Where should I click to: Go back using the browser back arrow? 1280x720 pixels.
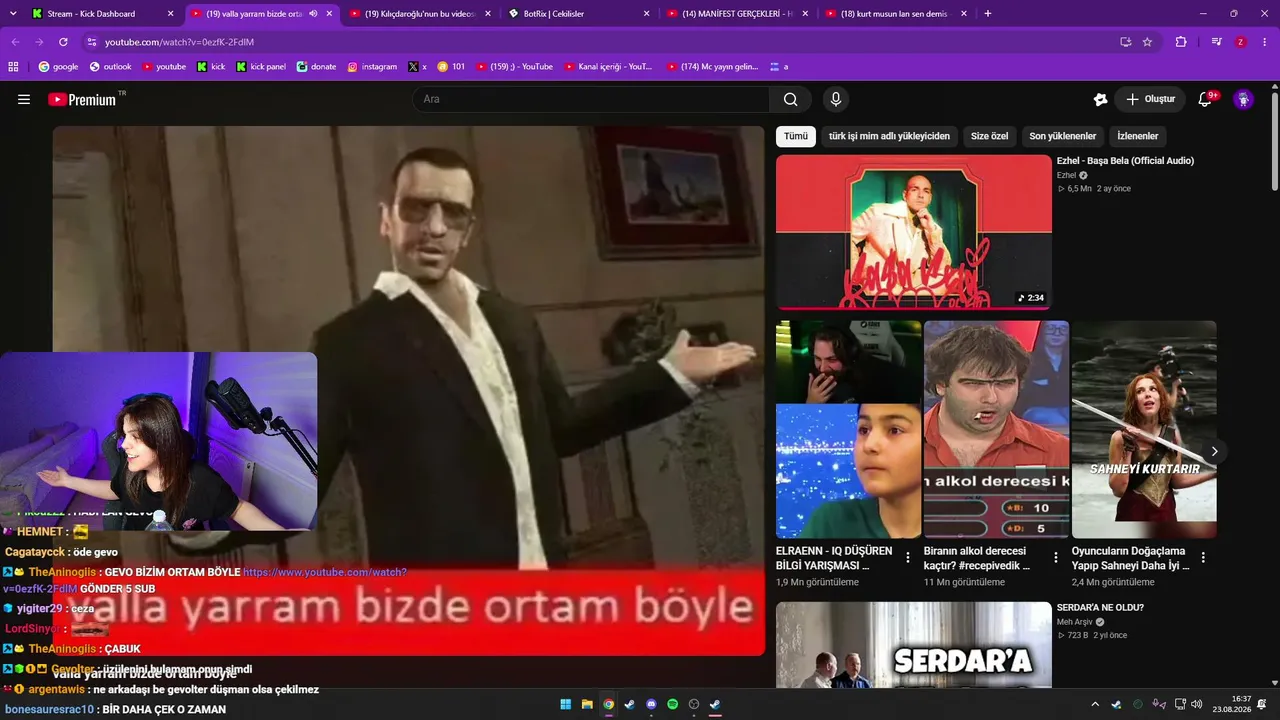tap(15, 42)
